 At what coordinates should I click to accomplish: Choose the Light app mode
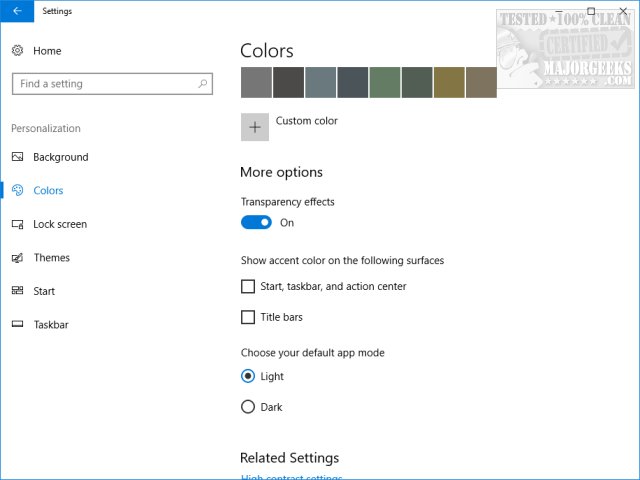[x=248, y=377]
